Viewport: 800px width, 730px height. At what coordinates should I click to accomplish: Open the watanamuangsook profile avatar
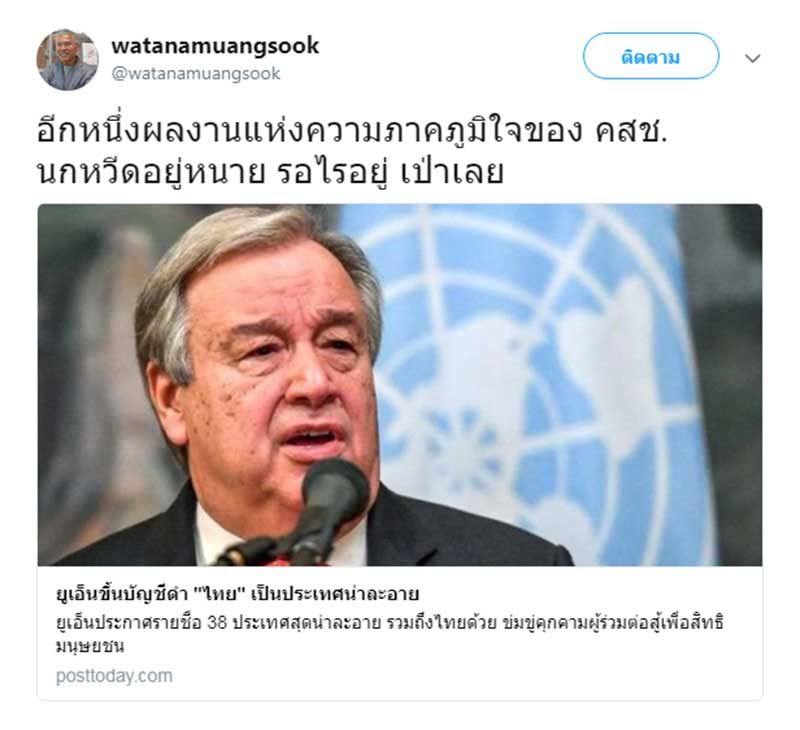click(67, 59)
